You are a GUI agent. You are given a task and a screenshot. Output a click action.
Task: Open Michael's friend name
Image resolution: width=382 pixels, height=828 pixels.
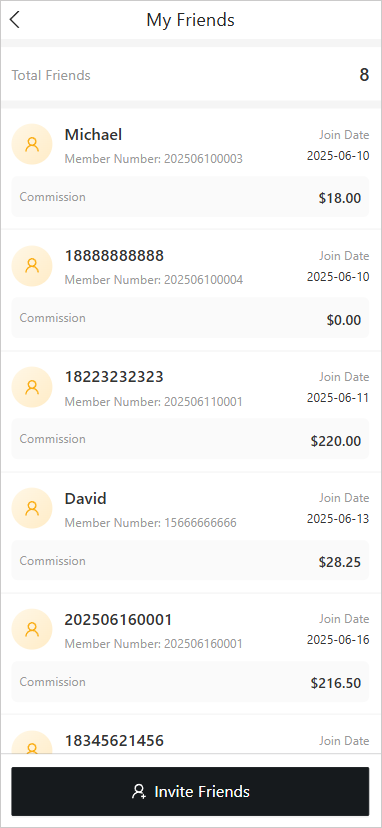point(94,135)
